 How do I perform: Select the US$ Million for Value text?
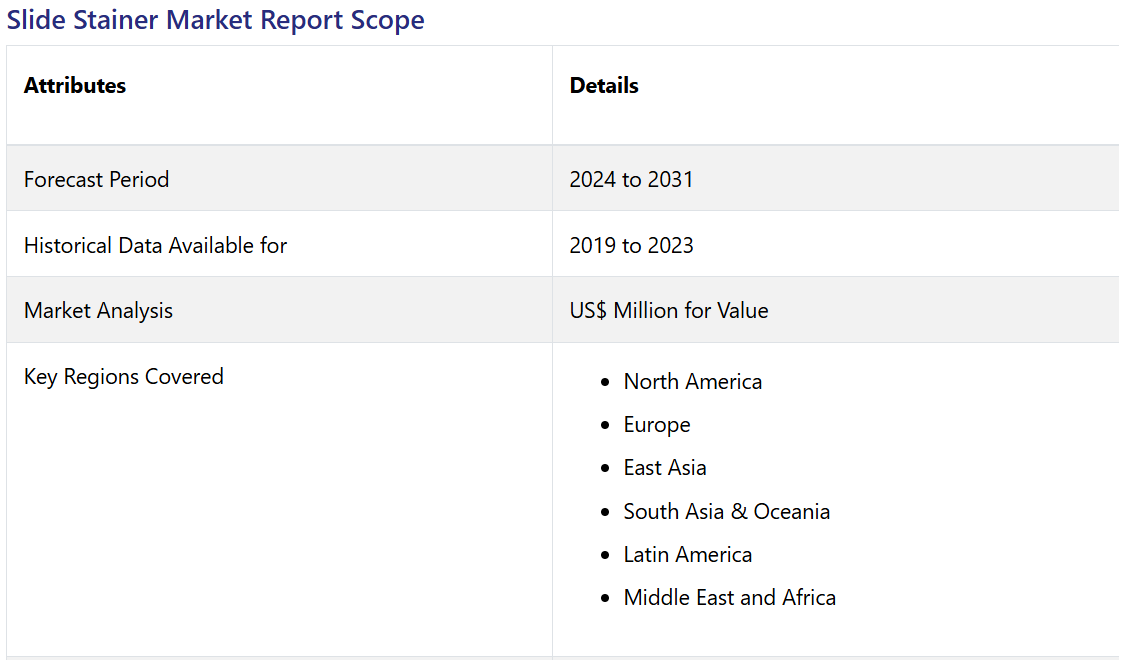pyautogui.click(x=669, y=311)
